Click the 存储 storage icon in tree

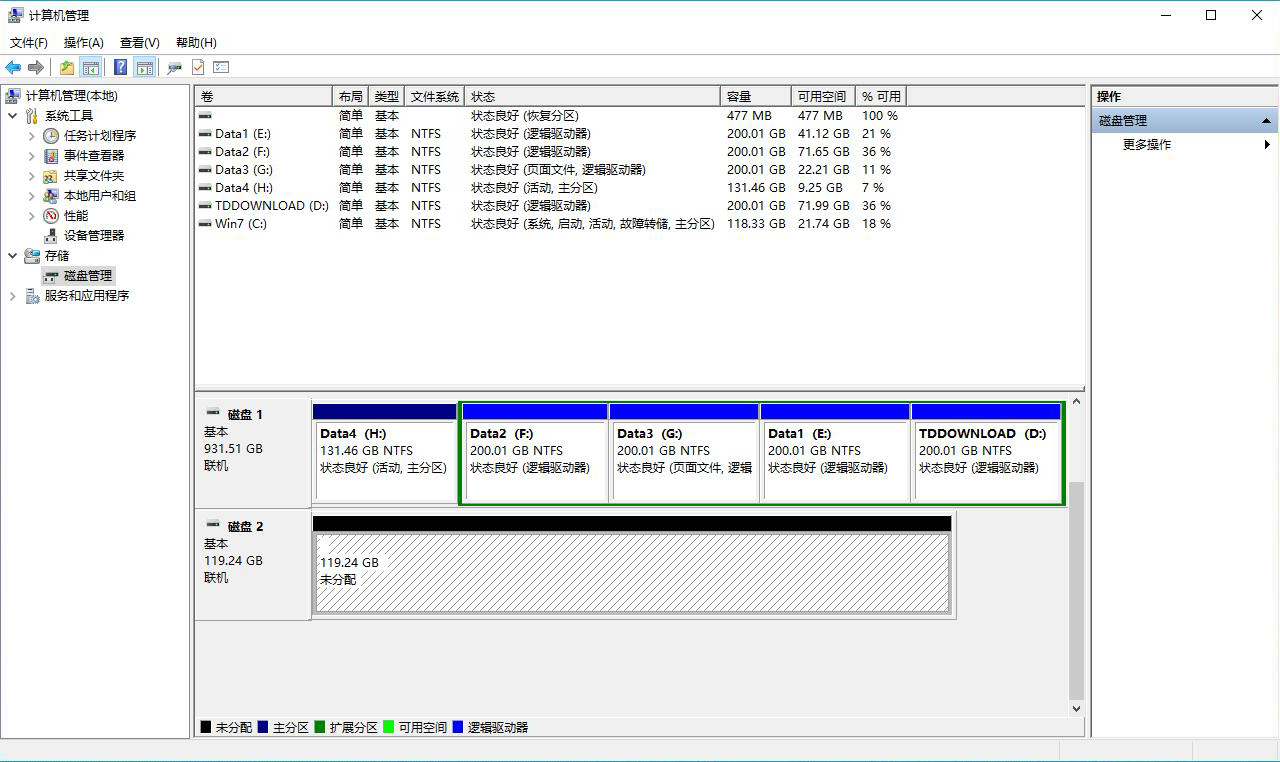32,256
